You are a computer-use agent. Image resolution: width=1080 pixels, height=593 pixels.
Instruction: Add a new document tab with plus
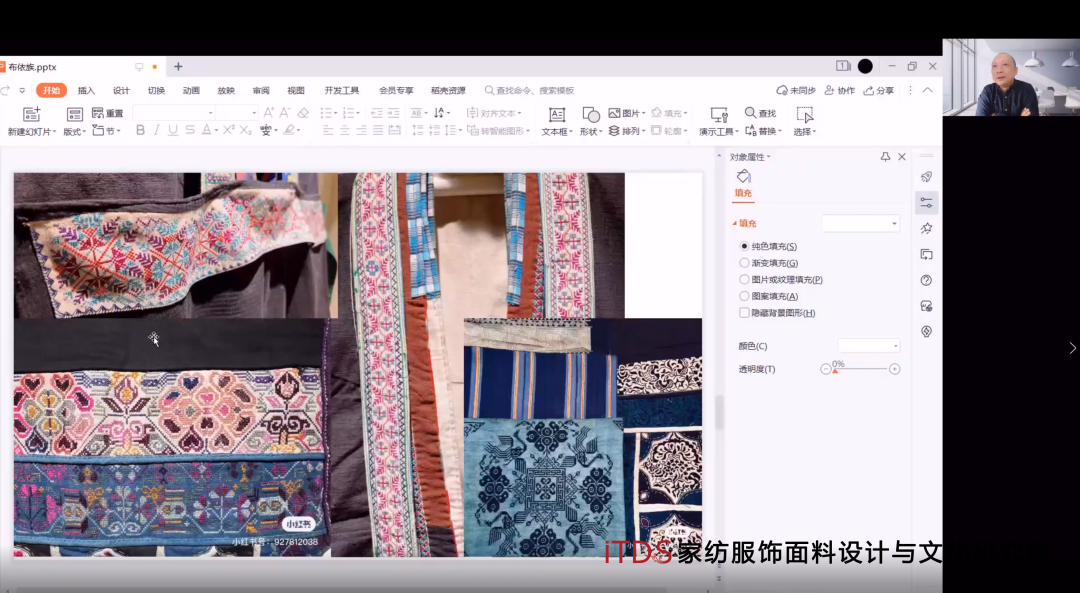pyautogui.click(x=178, y=67)
